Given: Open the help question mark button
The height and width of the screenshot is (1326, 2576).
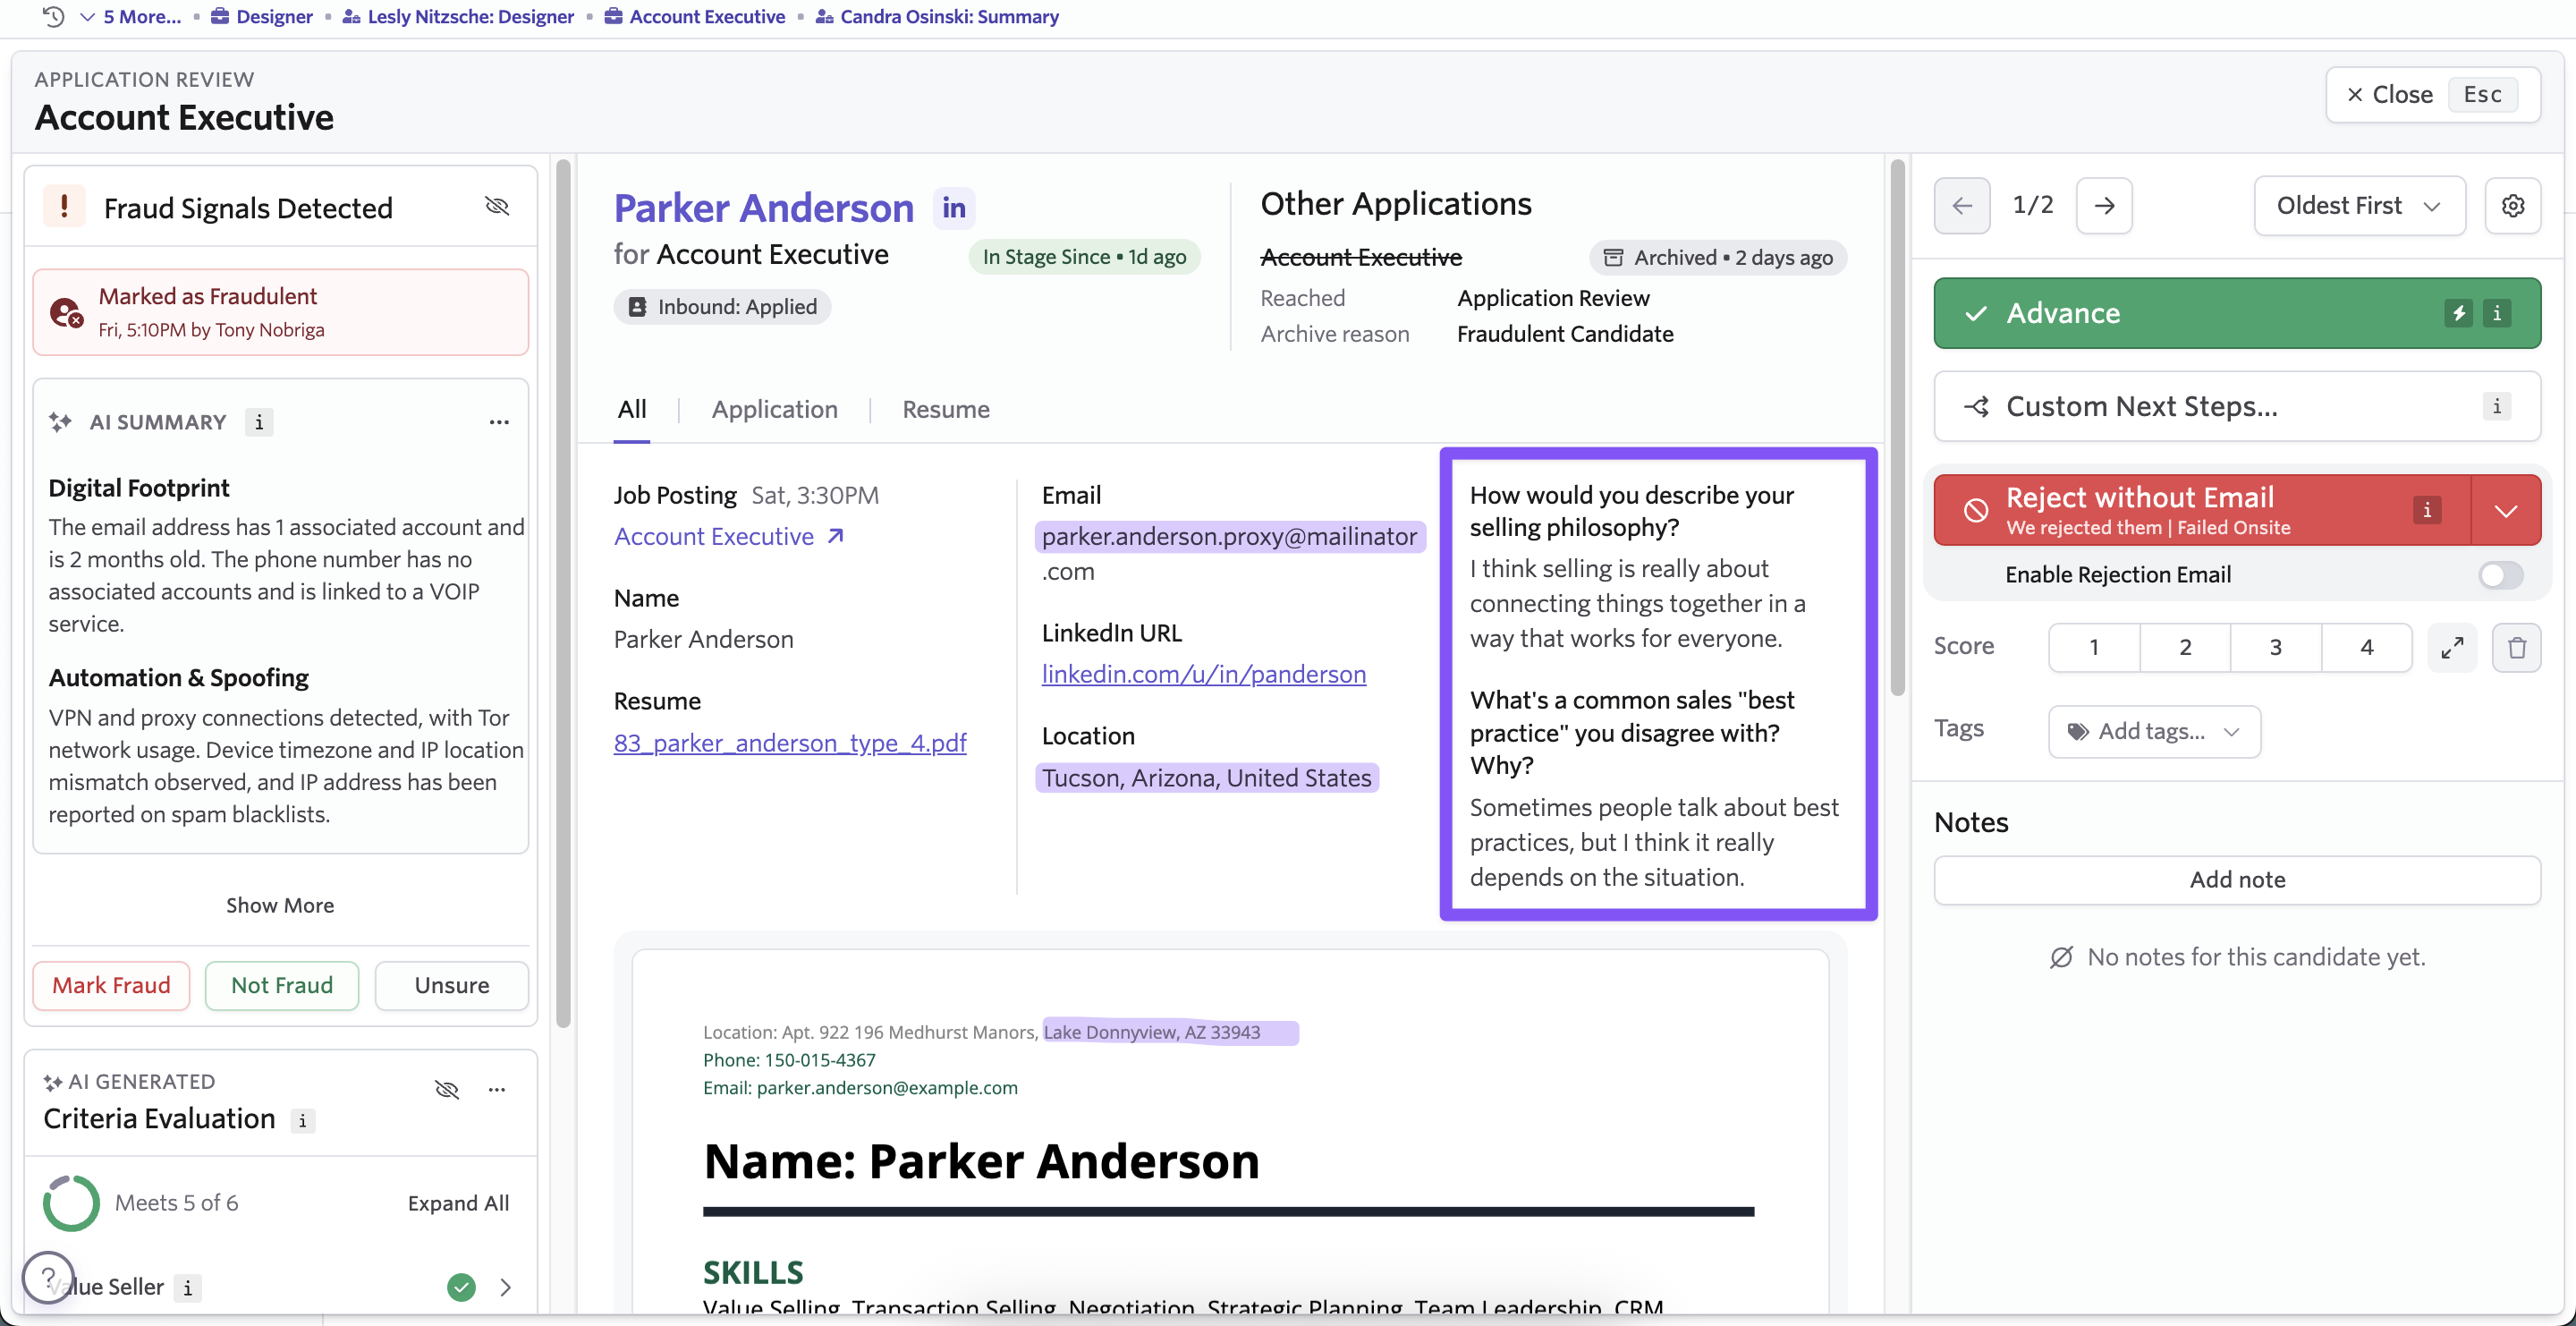Looking at the screenshot, I should (x=48, y=1277).
